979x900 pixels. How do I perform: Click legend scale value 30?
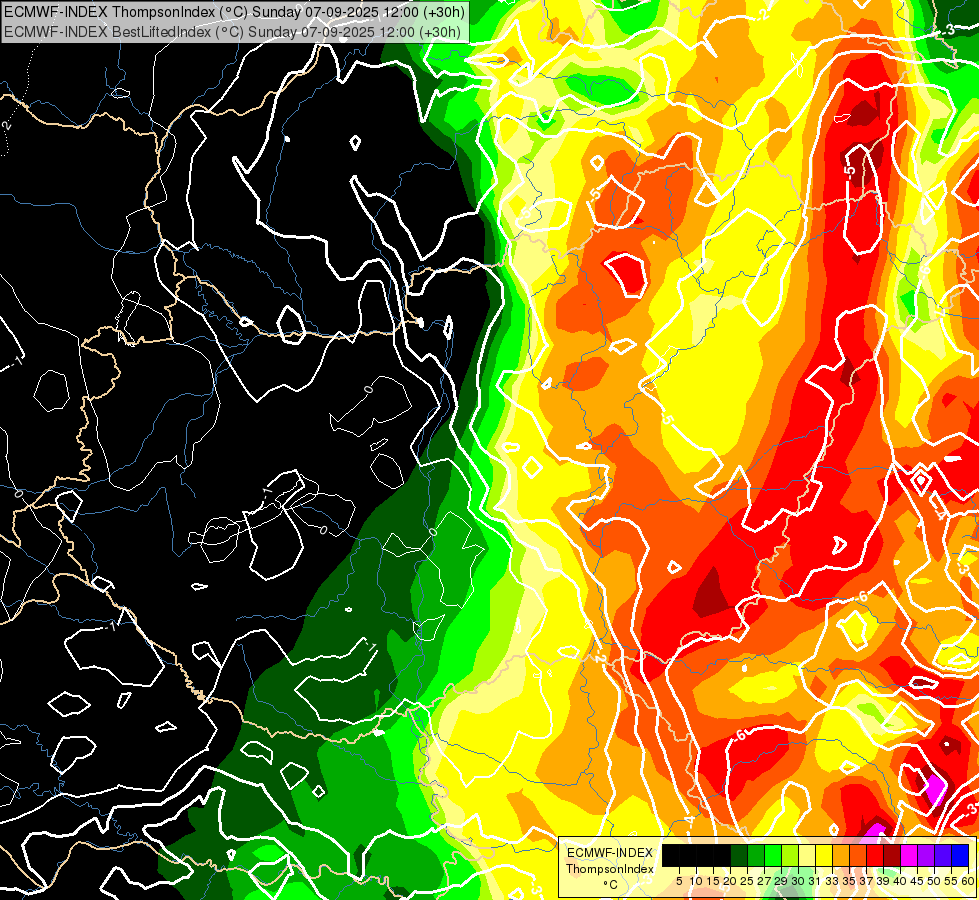tap(798, 881)
